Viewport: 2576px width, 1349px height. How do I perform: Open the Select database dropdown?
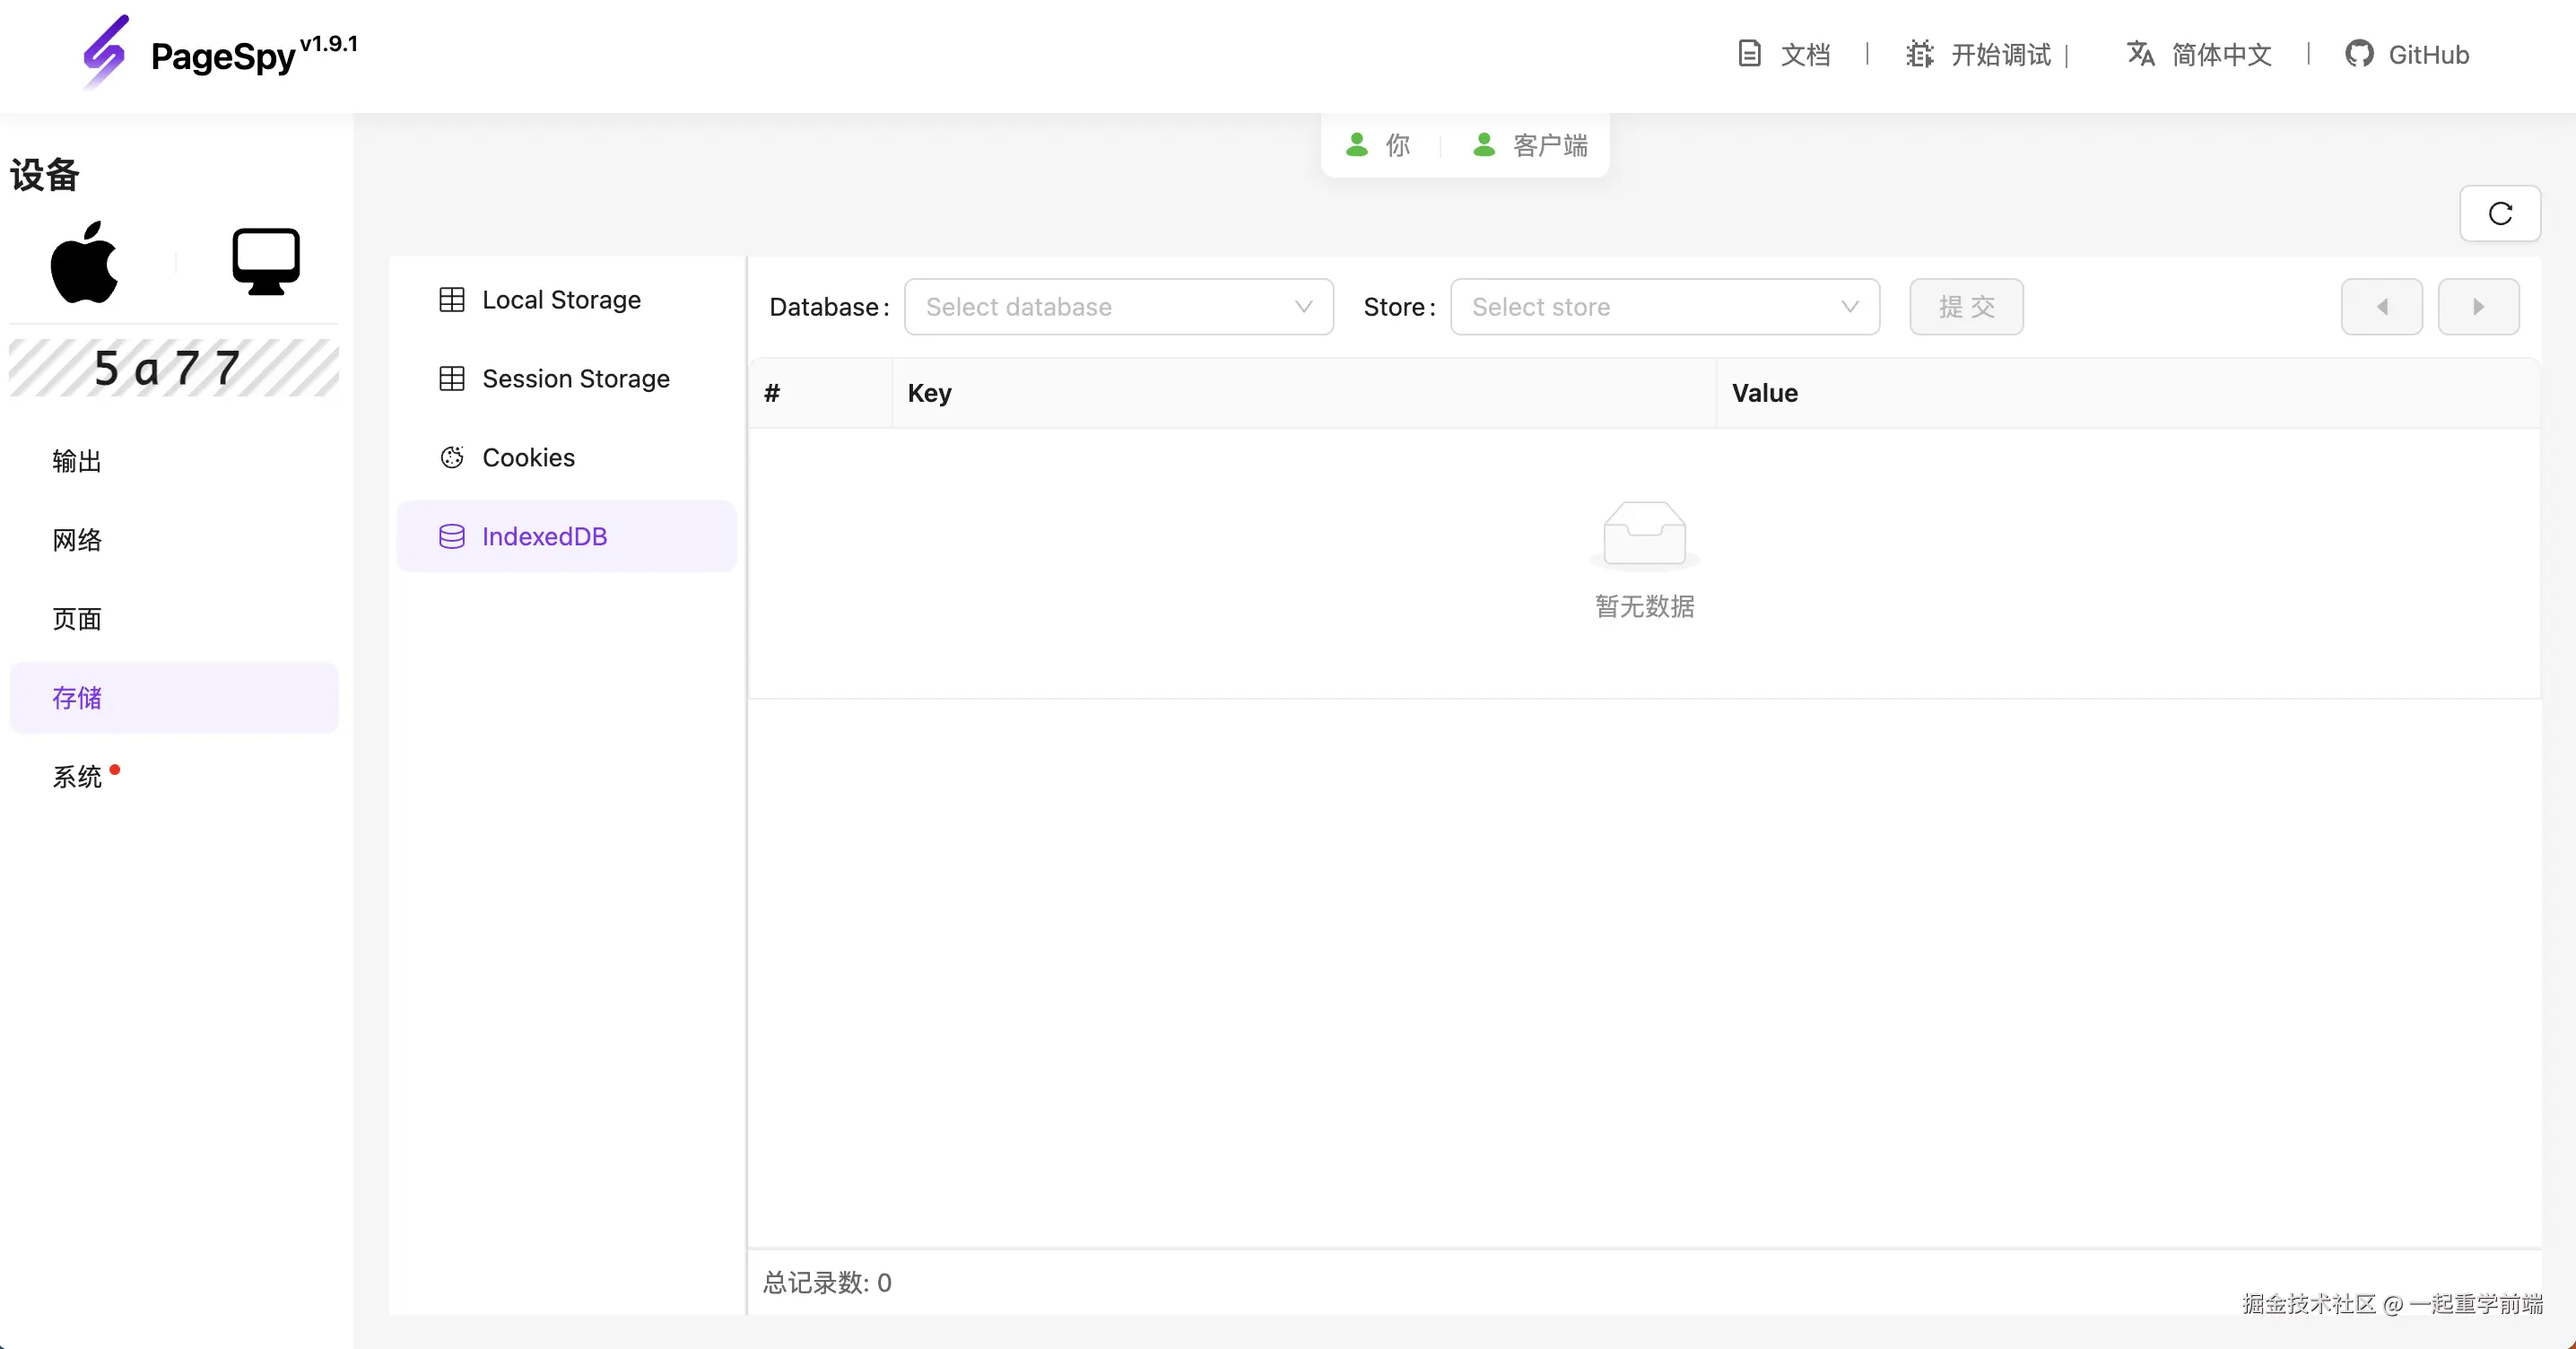pos(1118,307)
